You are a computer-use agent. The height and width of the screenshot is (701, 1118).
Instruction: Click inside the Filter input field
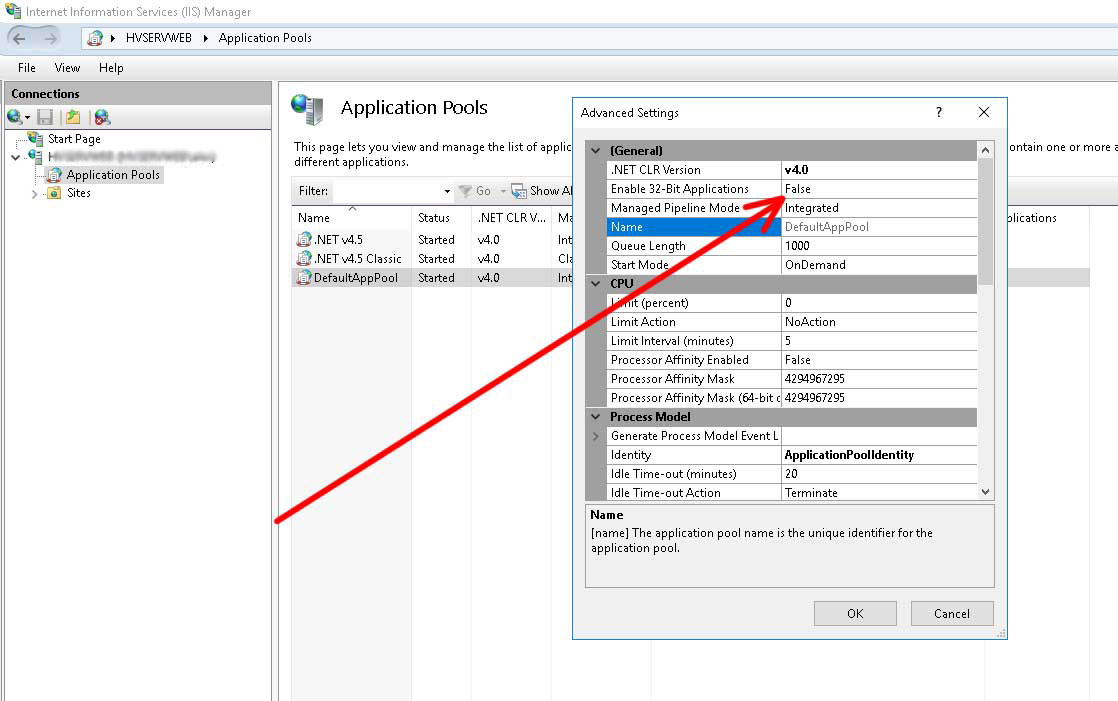tap(386, 191)
